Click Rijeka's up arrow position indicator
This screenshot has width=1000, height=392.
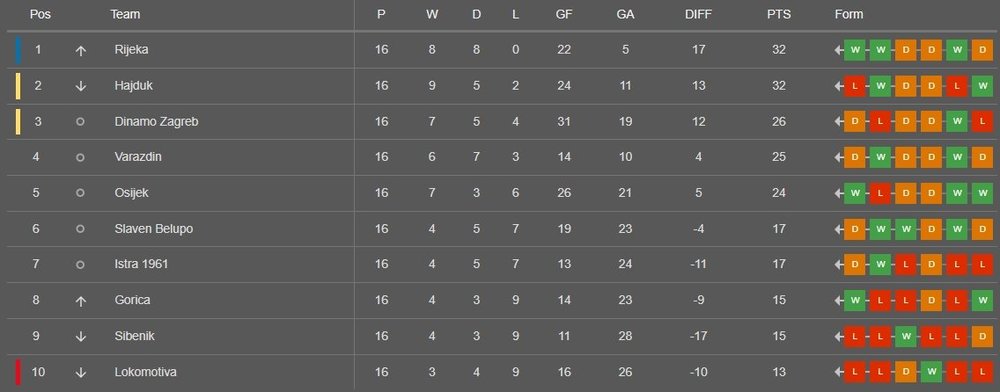point(80,50)
